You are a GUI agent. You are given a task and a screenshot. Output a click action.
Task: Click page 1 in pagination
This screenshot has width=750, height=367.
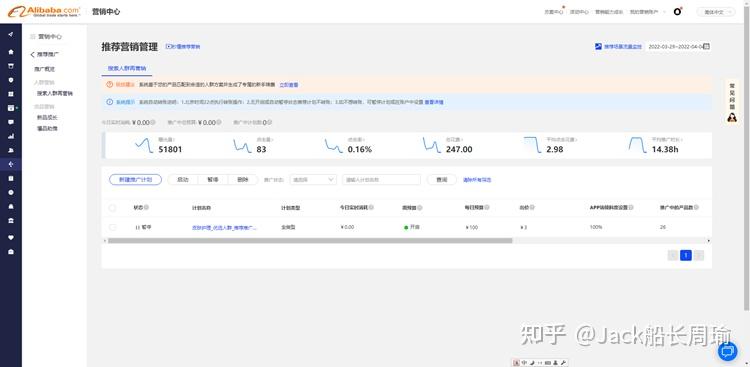pos(686,256)
